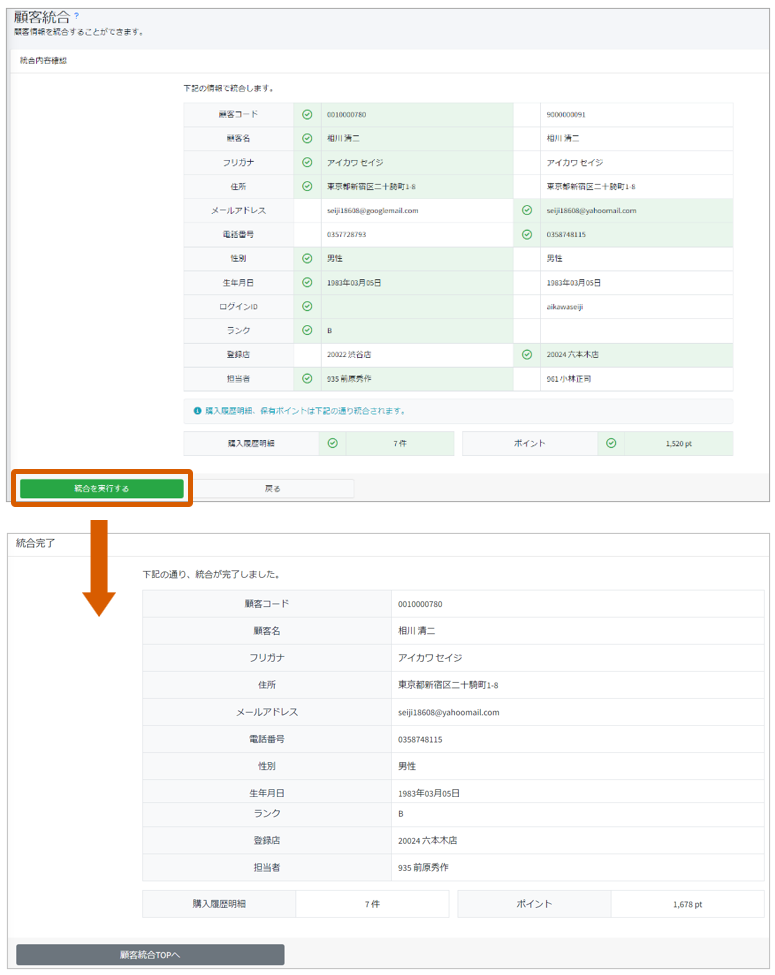Select the phone number 0358748115 check mark
This screenshot has height=975, width=775.
[x=527, y=234]
